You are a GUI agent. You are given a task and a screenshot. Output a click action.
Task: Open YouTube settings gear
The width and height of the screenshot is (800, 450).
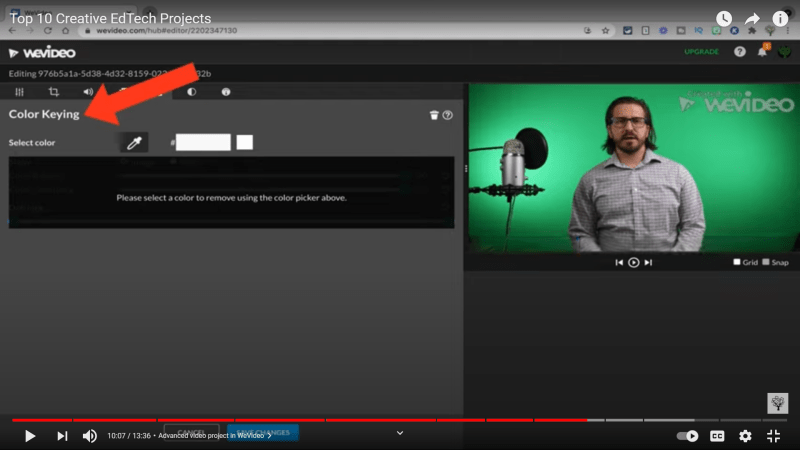[x=745, y=436]
